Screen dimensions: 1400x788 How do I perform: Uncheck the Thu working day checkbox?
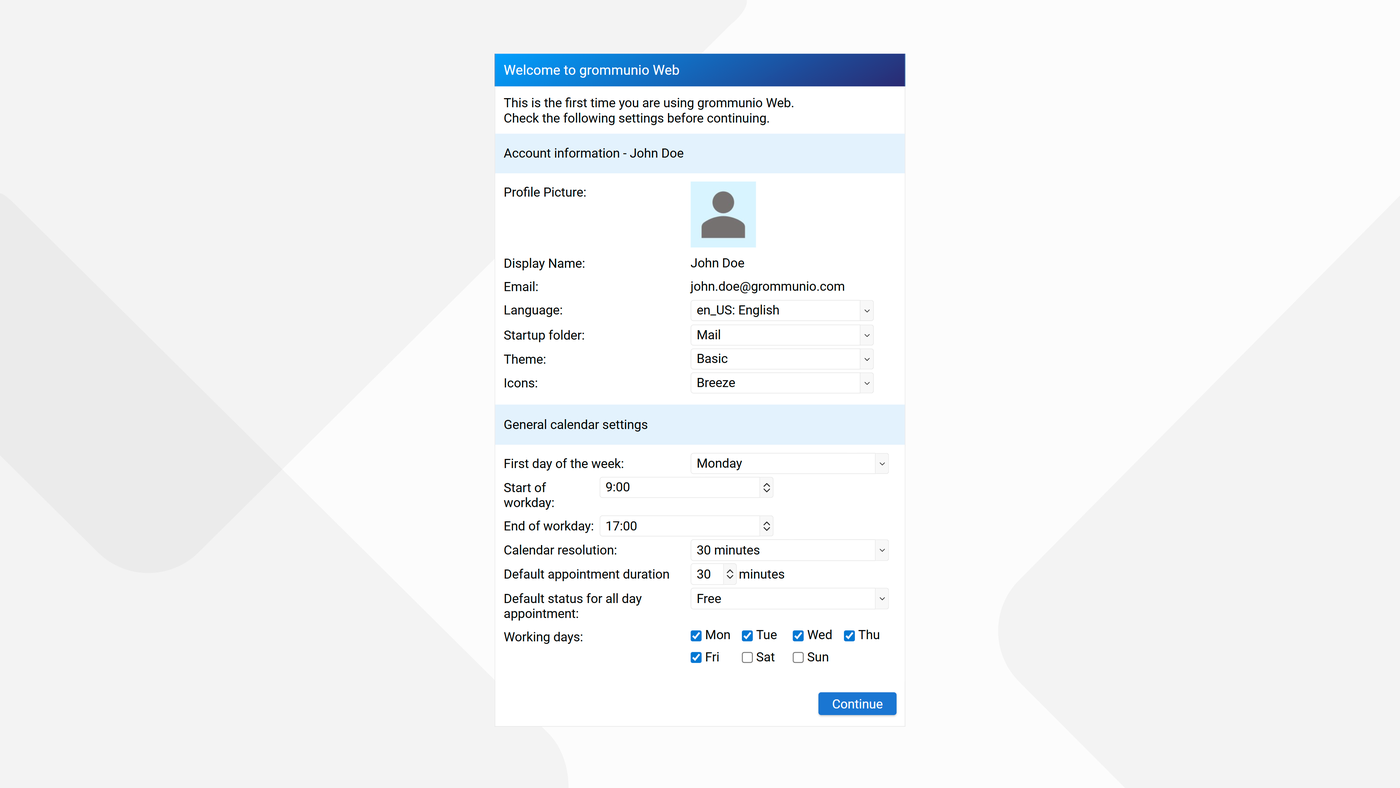tap(849, 636)
